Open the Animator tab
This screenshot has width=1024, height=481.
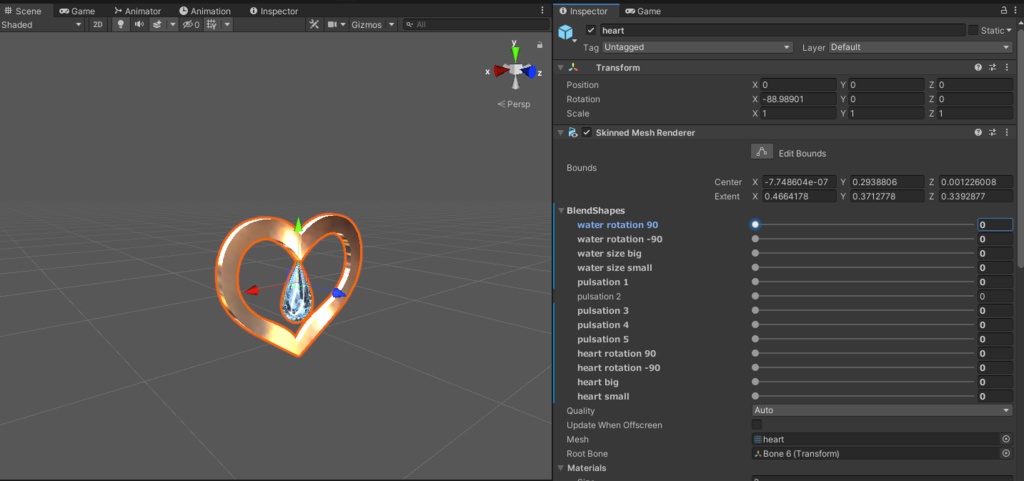point(137,11)
